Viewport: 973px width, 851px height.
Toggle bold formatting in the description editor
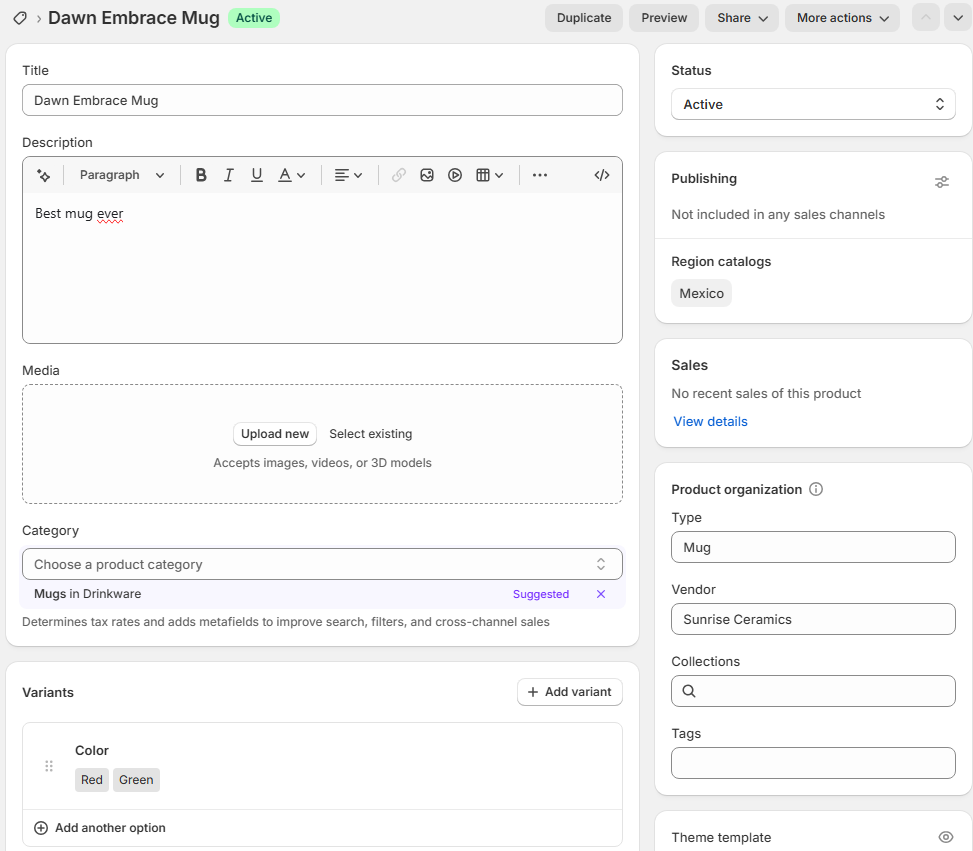201,174
